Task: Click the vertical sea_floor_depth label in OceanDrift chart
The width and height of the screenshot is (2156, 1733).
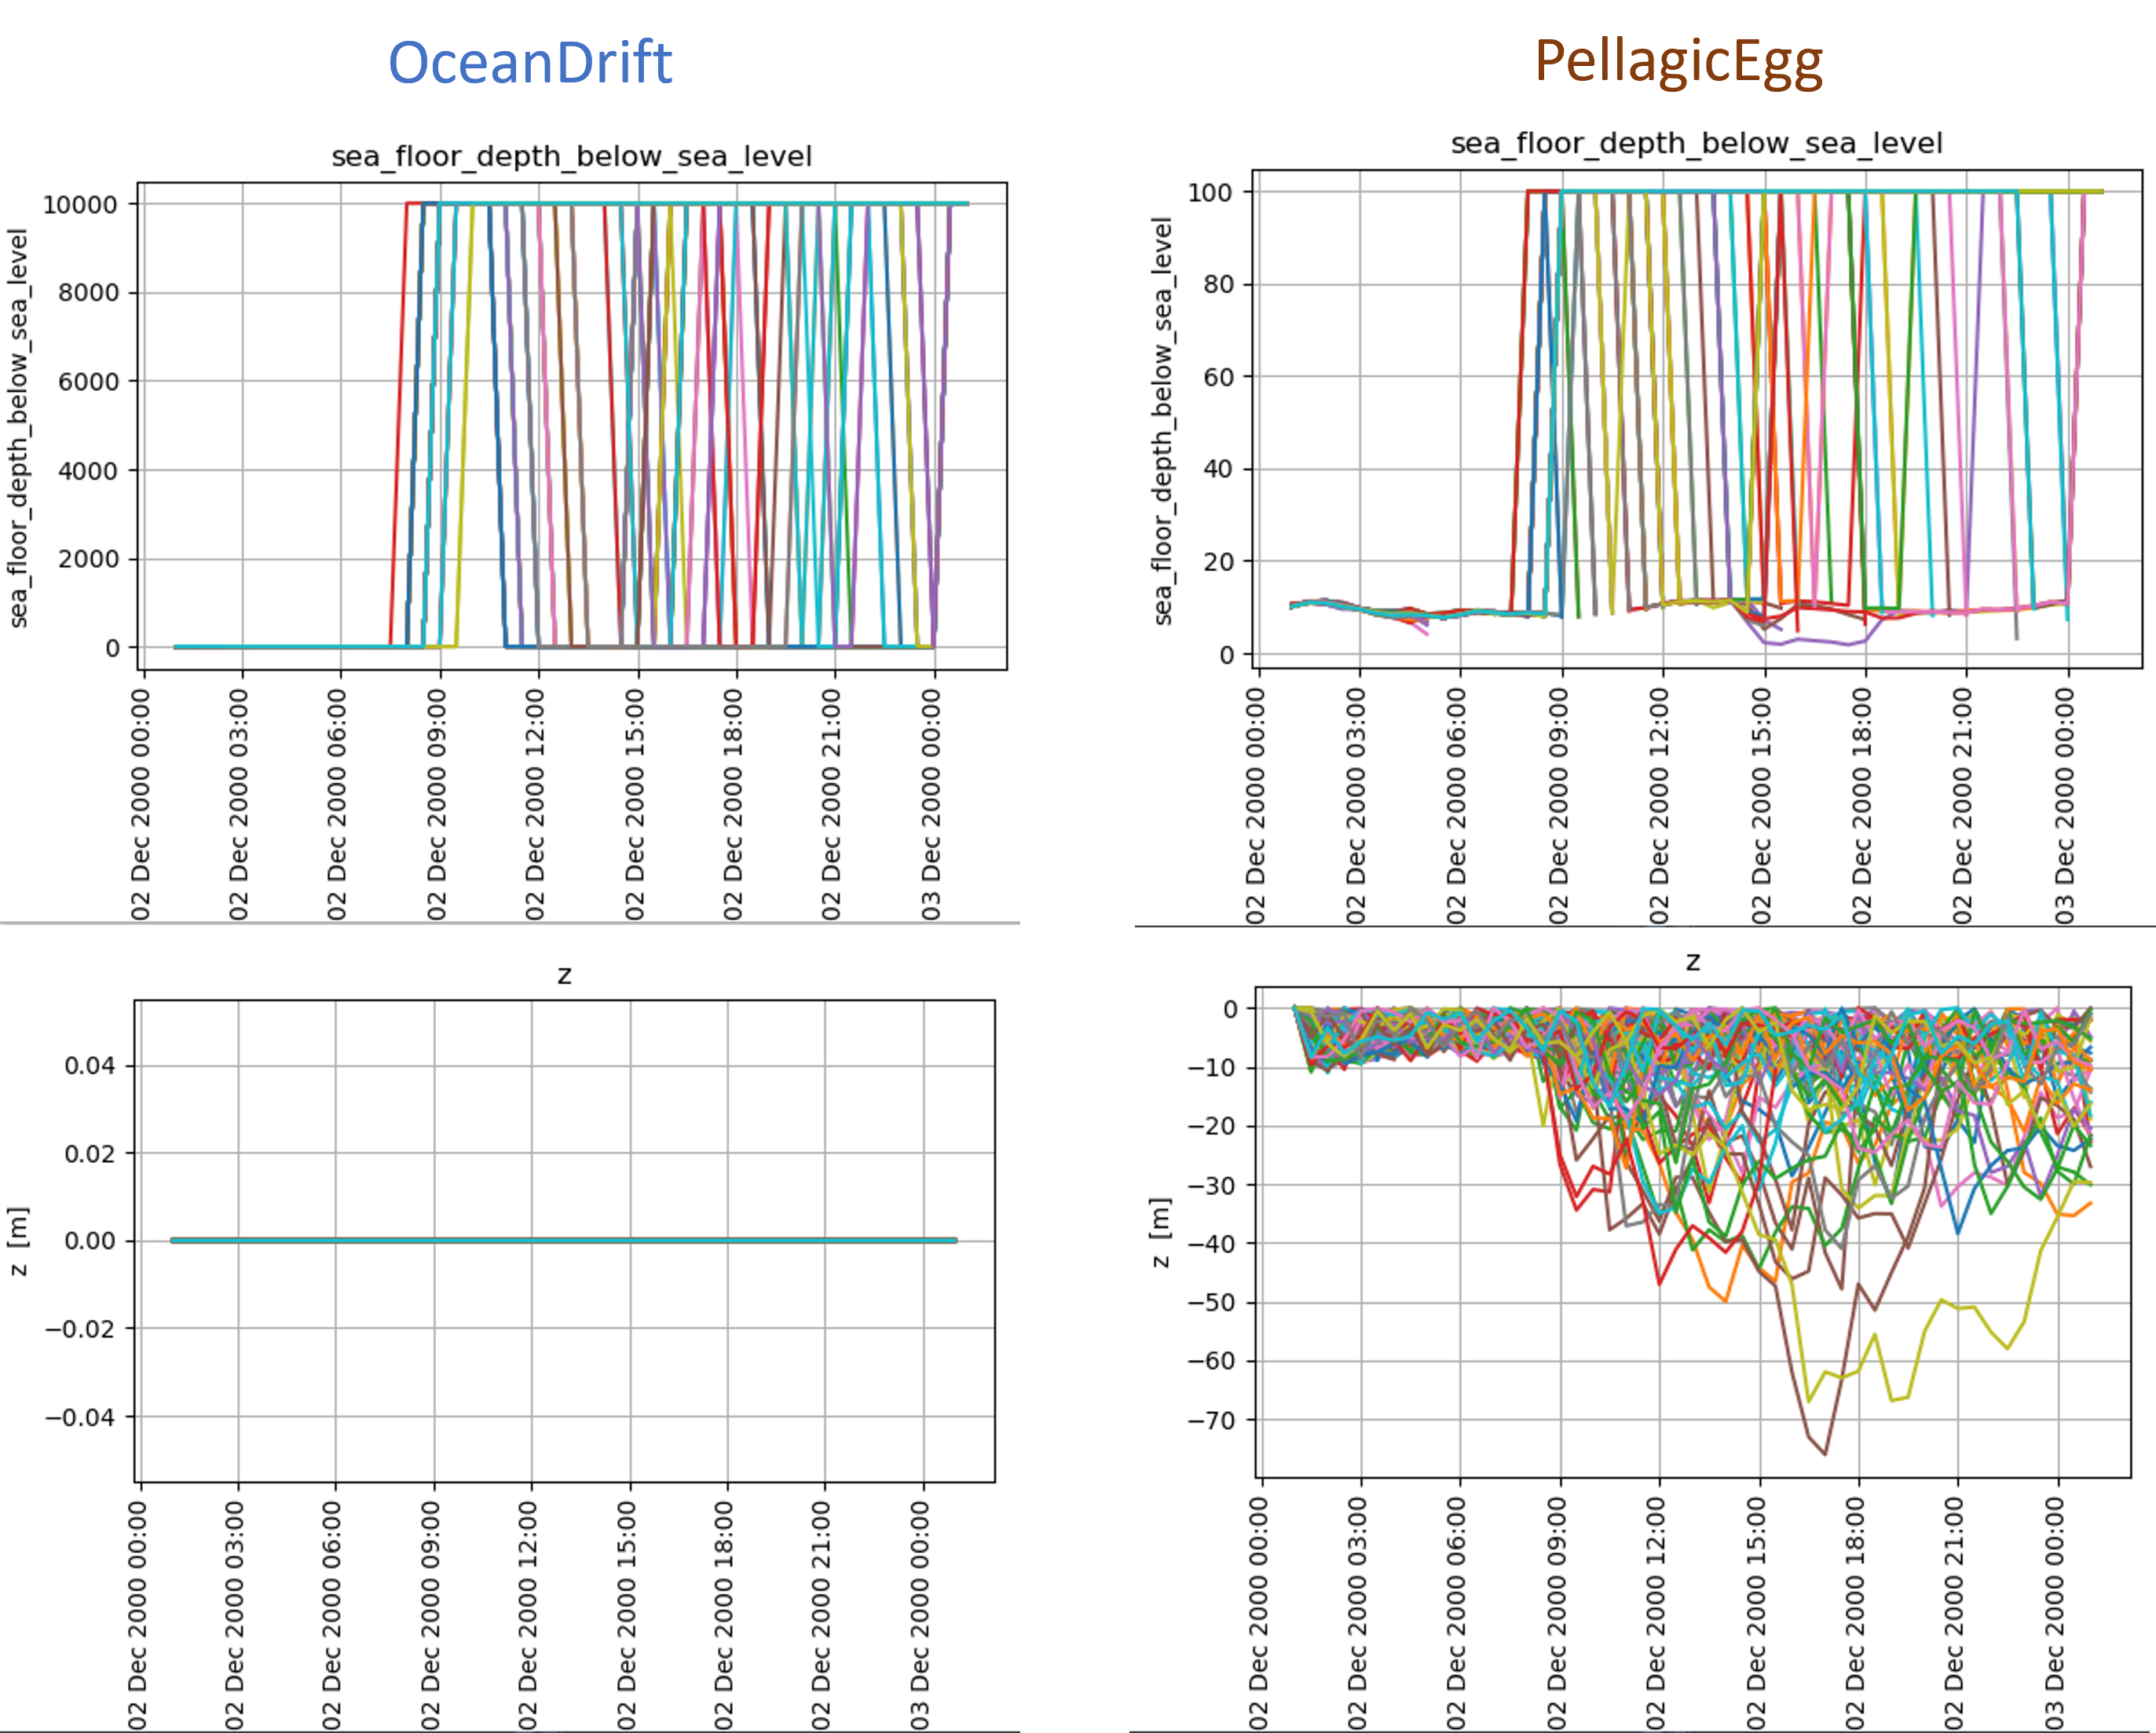Action: coord(18,428)
